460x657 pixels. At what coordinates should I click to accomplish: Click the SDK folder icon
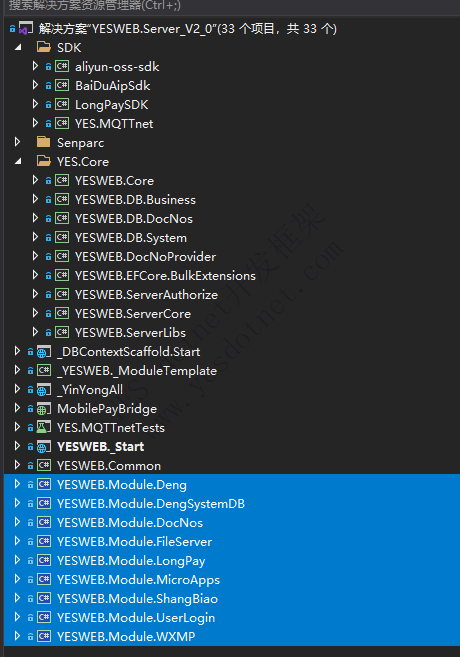44,47
